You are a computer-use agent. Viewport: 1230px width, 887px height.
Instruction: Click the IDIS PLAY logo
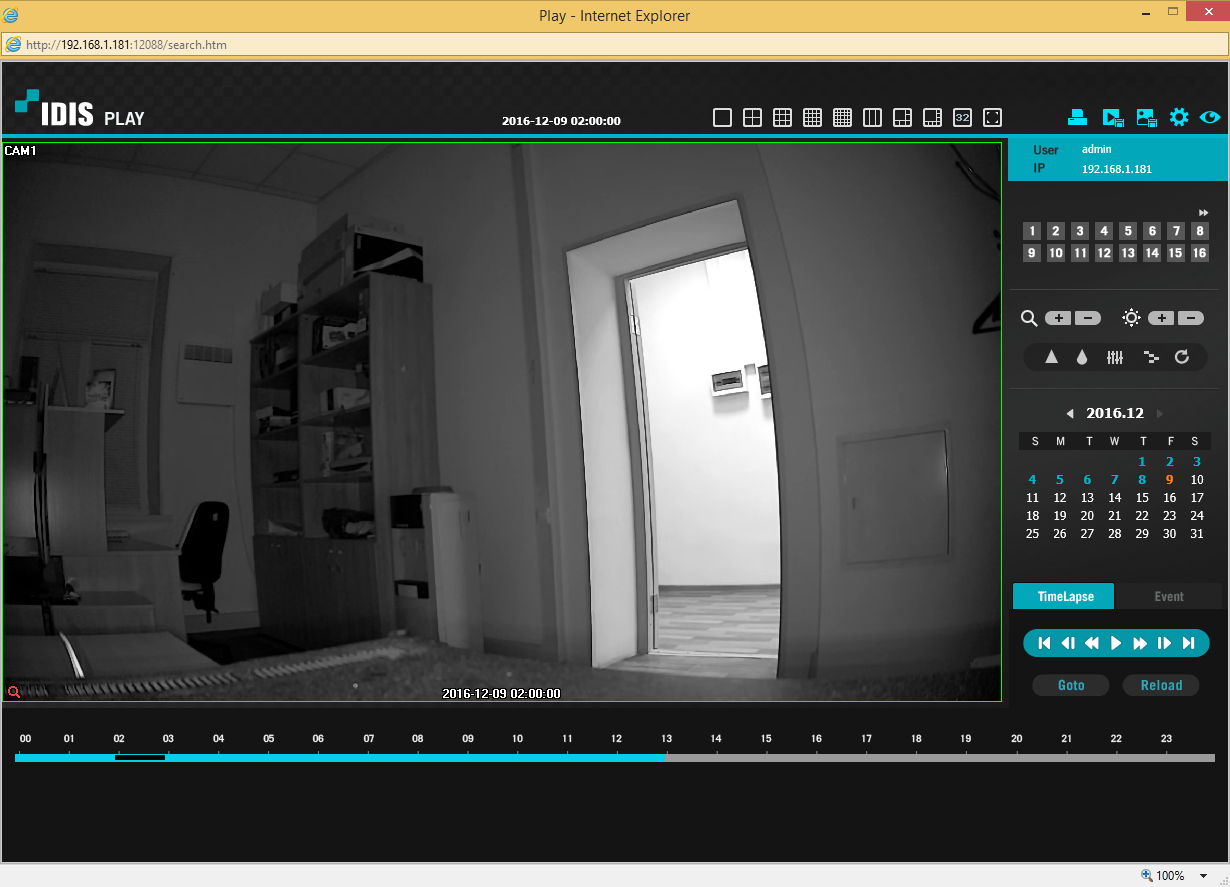(80, 109)
